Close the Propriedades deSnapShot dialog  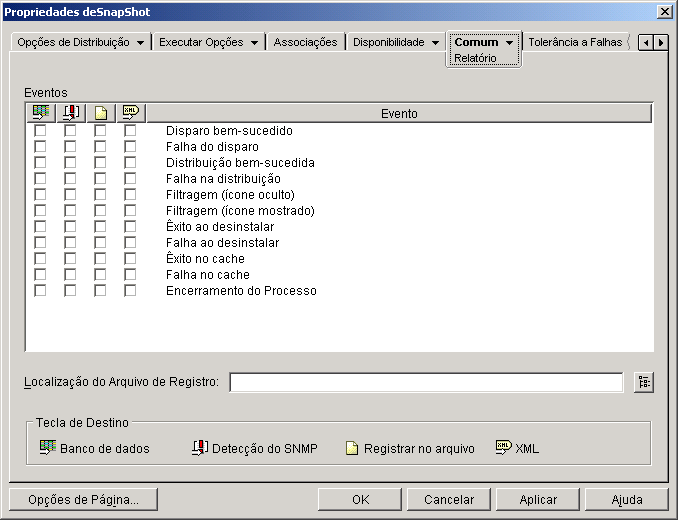point(665,12)
